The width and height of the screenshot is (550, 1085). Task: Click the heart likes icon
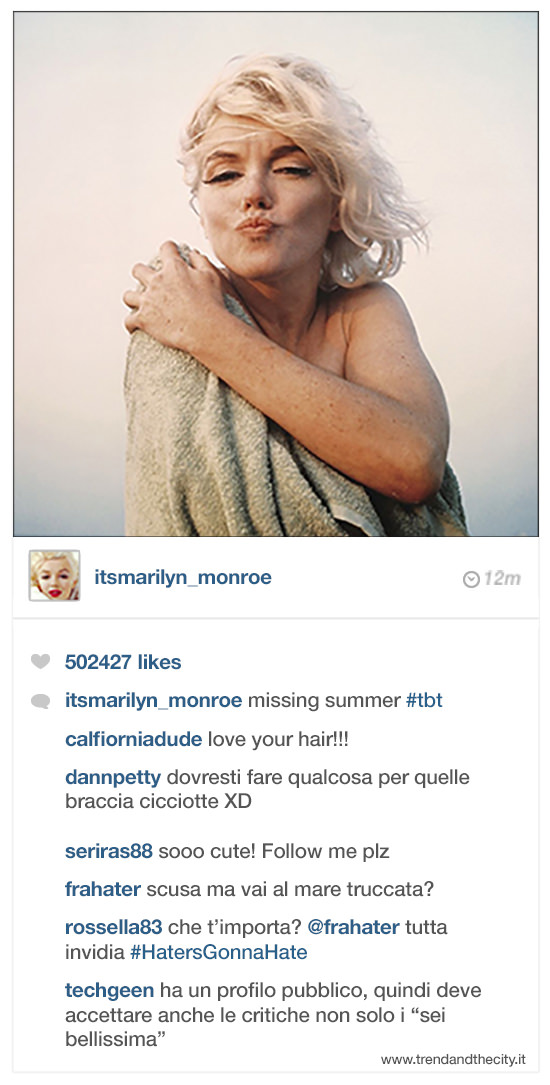pyautogui.click(x=41, y=662)
